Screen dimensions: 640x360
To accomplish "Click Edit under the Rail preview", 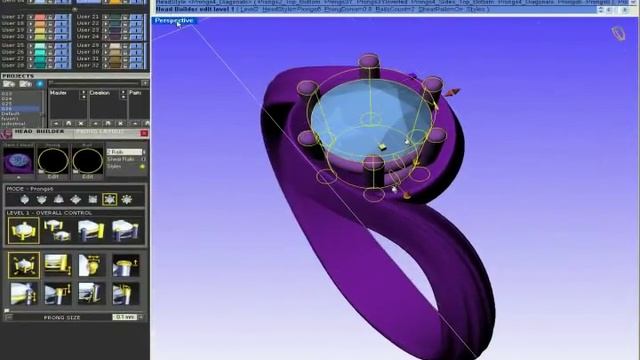I will coord(88,177).
